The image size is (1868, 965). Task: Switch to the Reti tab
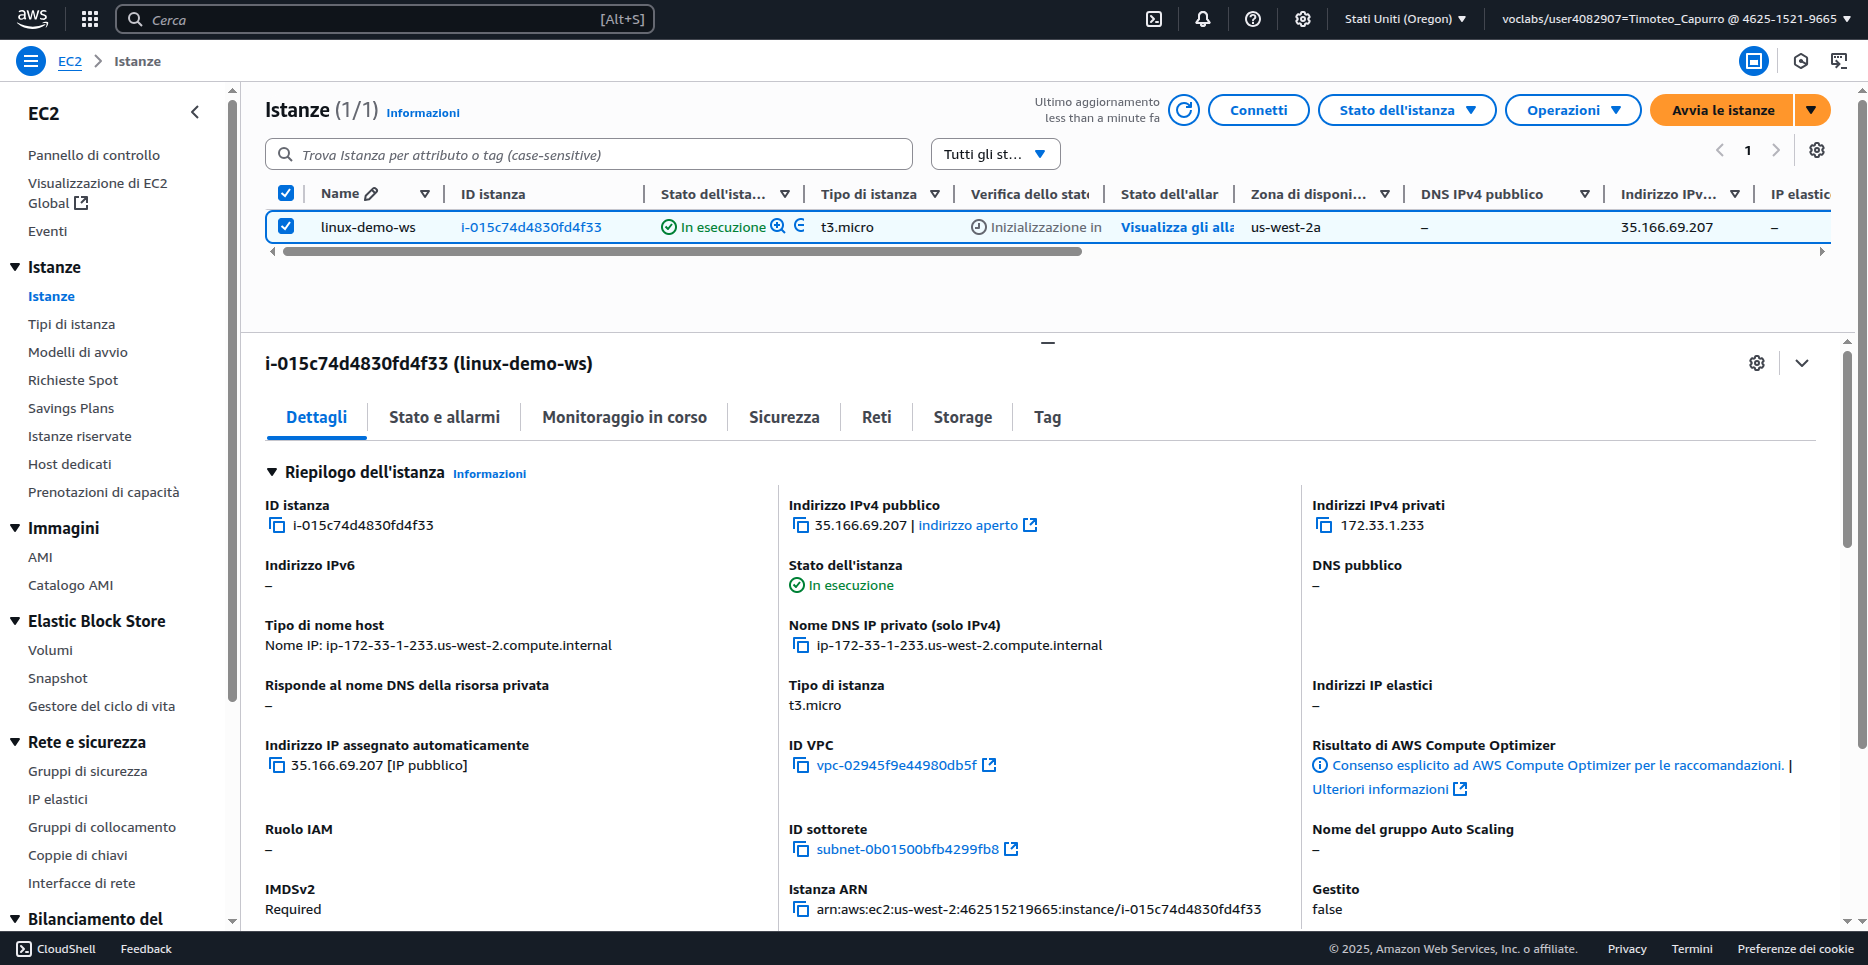click(x=876, y=417)
